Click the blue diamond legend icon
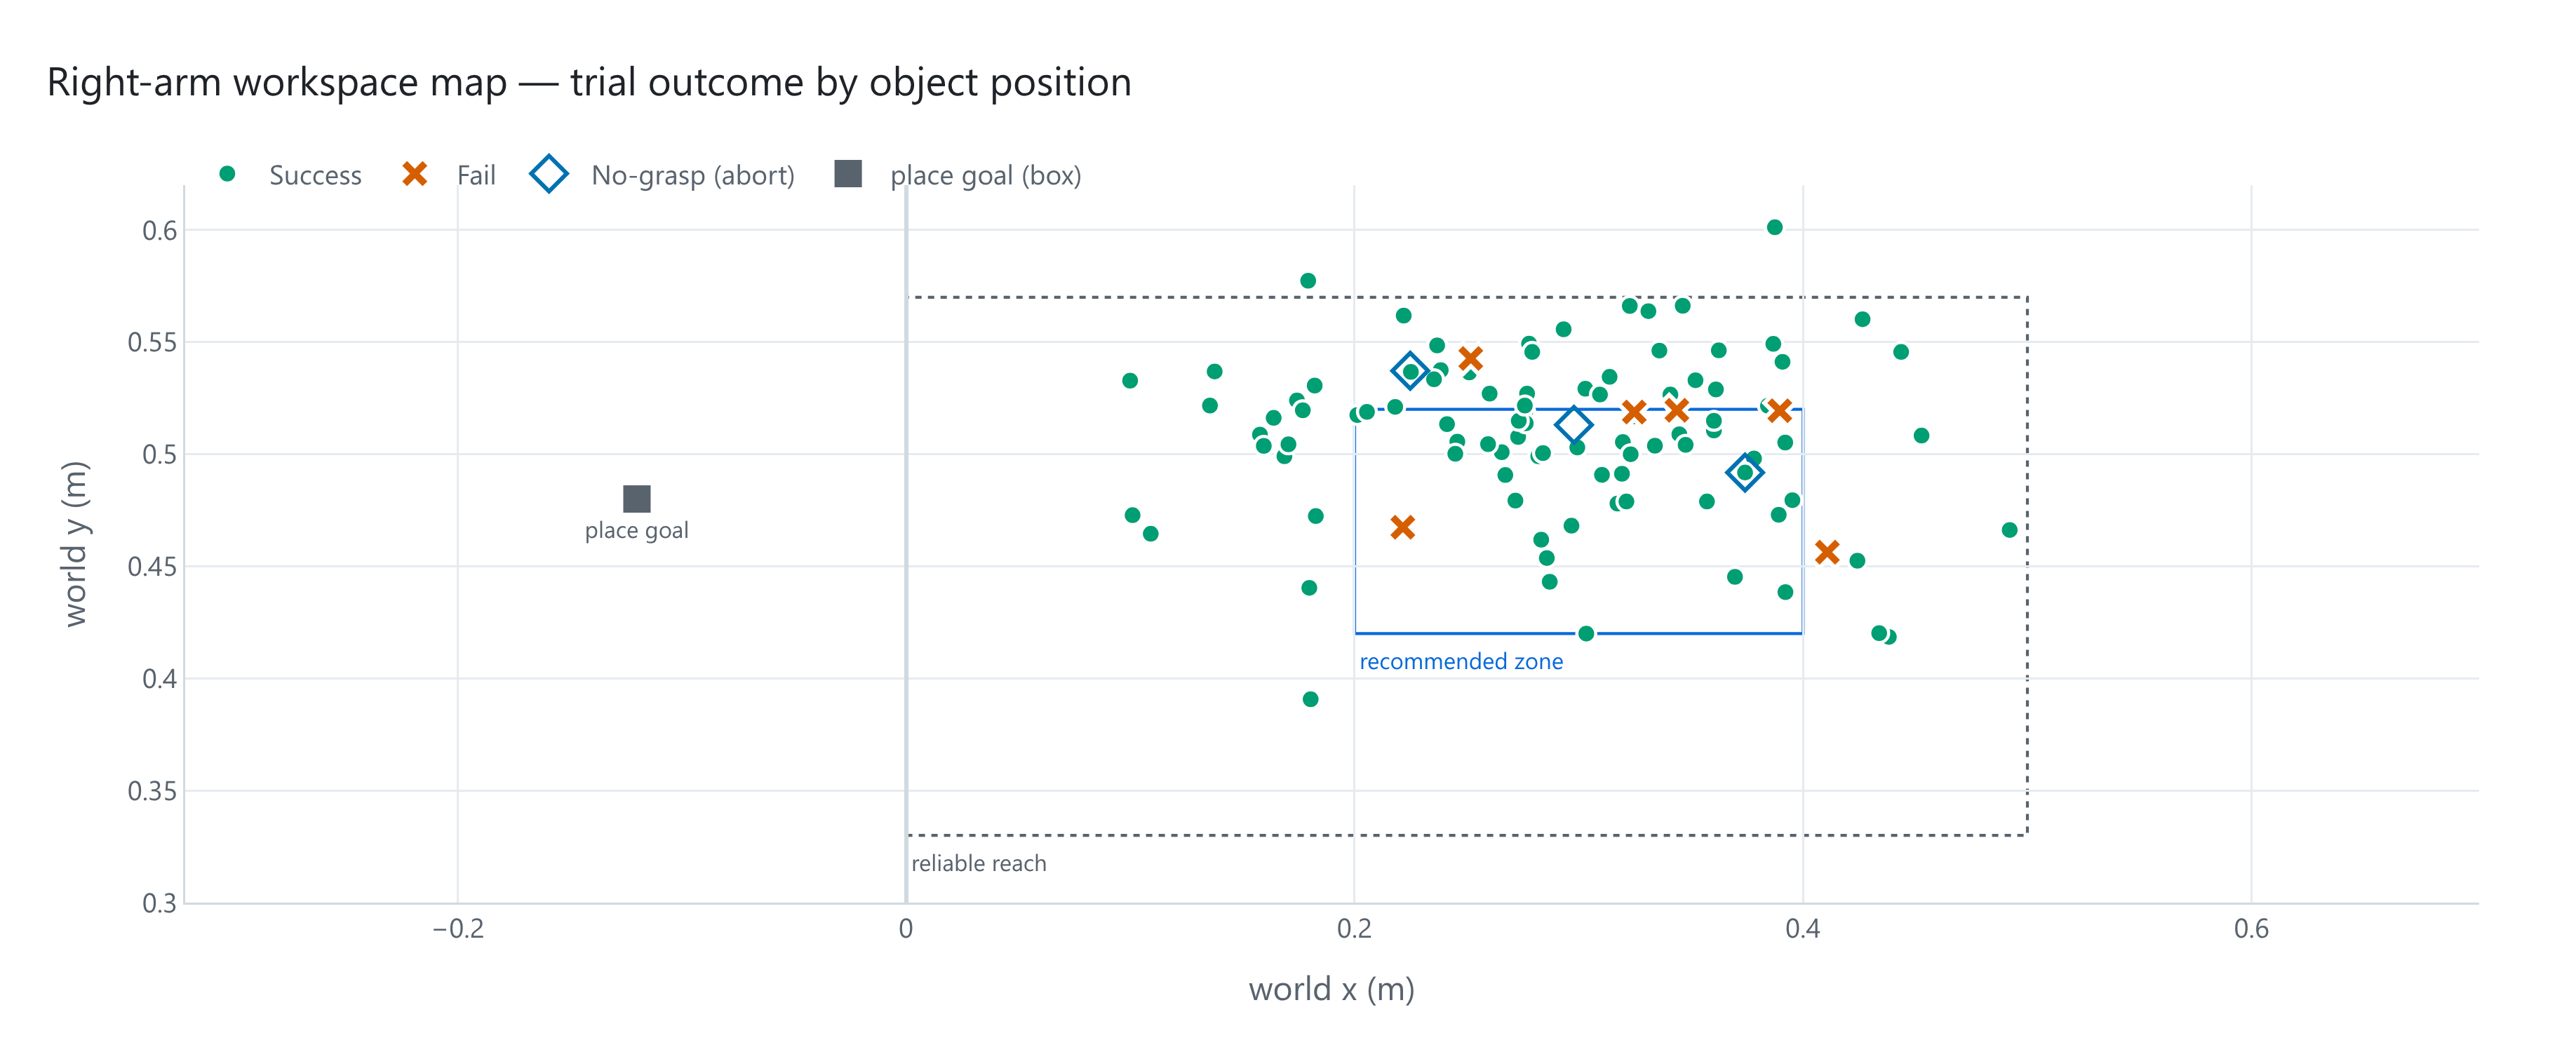The width and height of the screenshot is (2576, 1052). 549,174
